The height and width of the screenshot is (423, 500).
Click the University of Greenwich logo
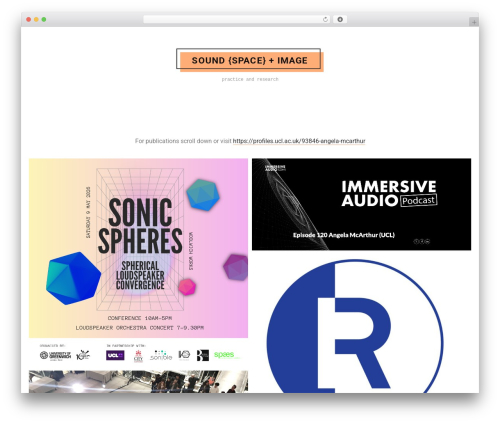pyautogui.click(x=55, y=355)
